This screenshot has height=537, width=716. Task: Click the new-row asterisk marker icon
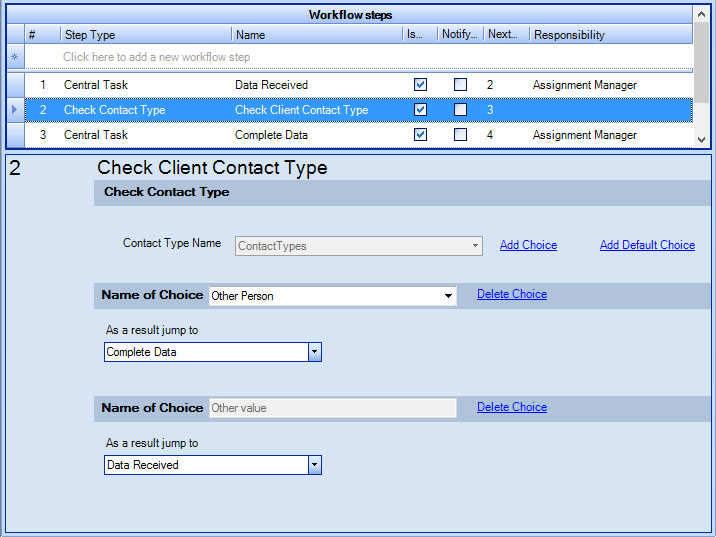click(x=15, y=57)
